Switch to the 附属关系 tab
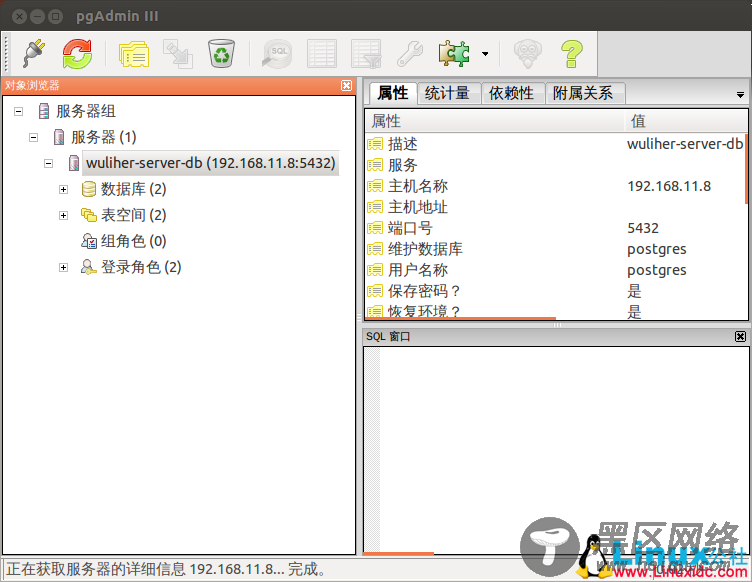Image resolution: width=752 pixels, height=582 pixels. [584, 93]
